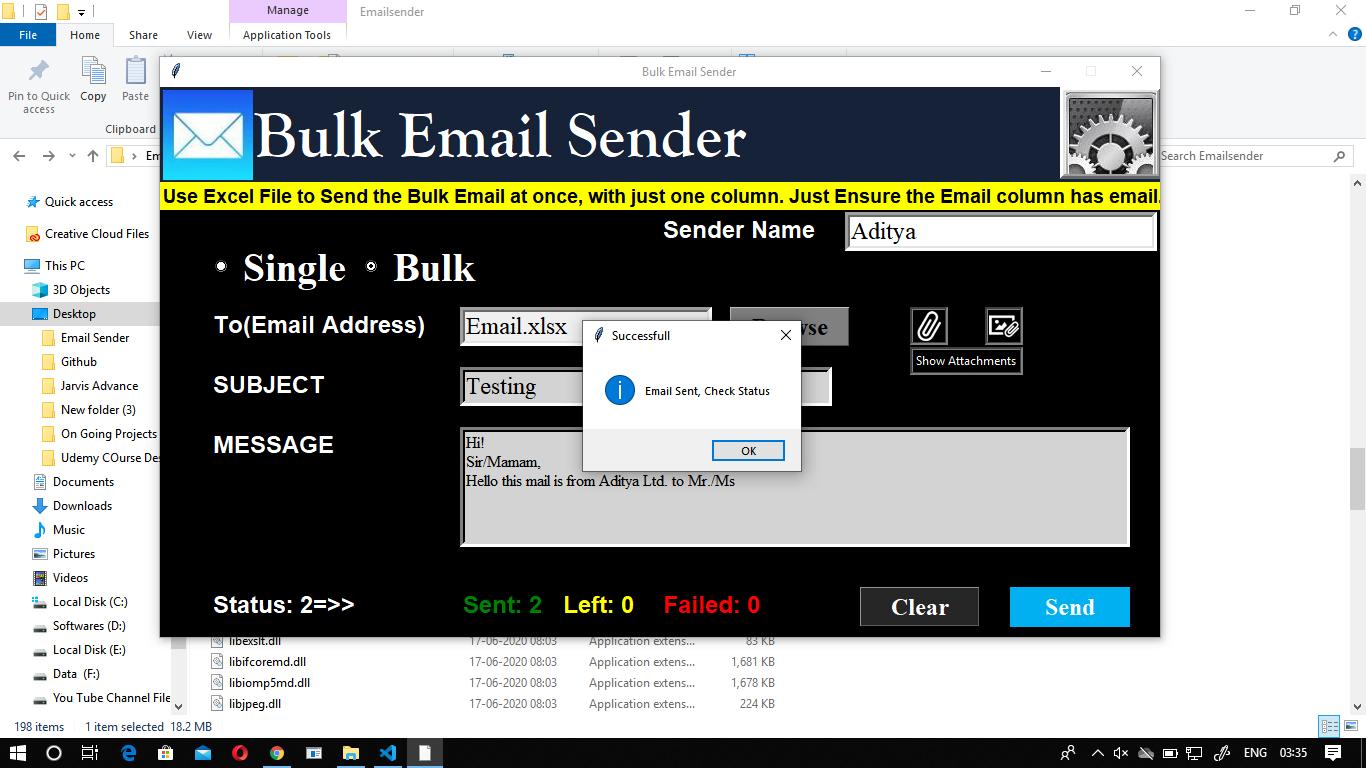Open Visual Studio Code from the taskbar
The height and width of the screenshot is (768, 1366).
[x=388, y=753]
